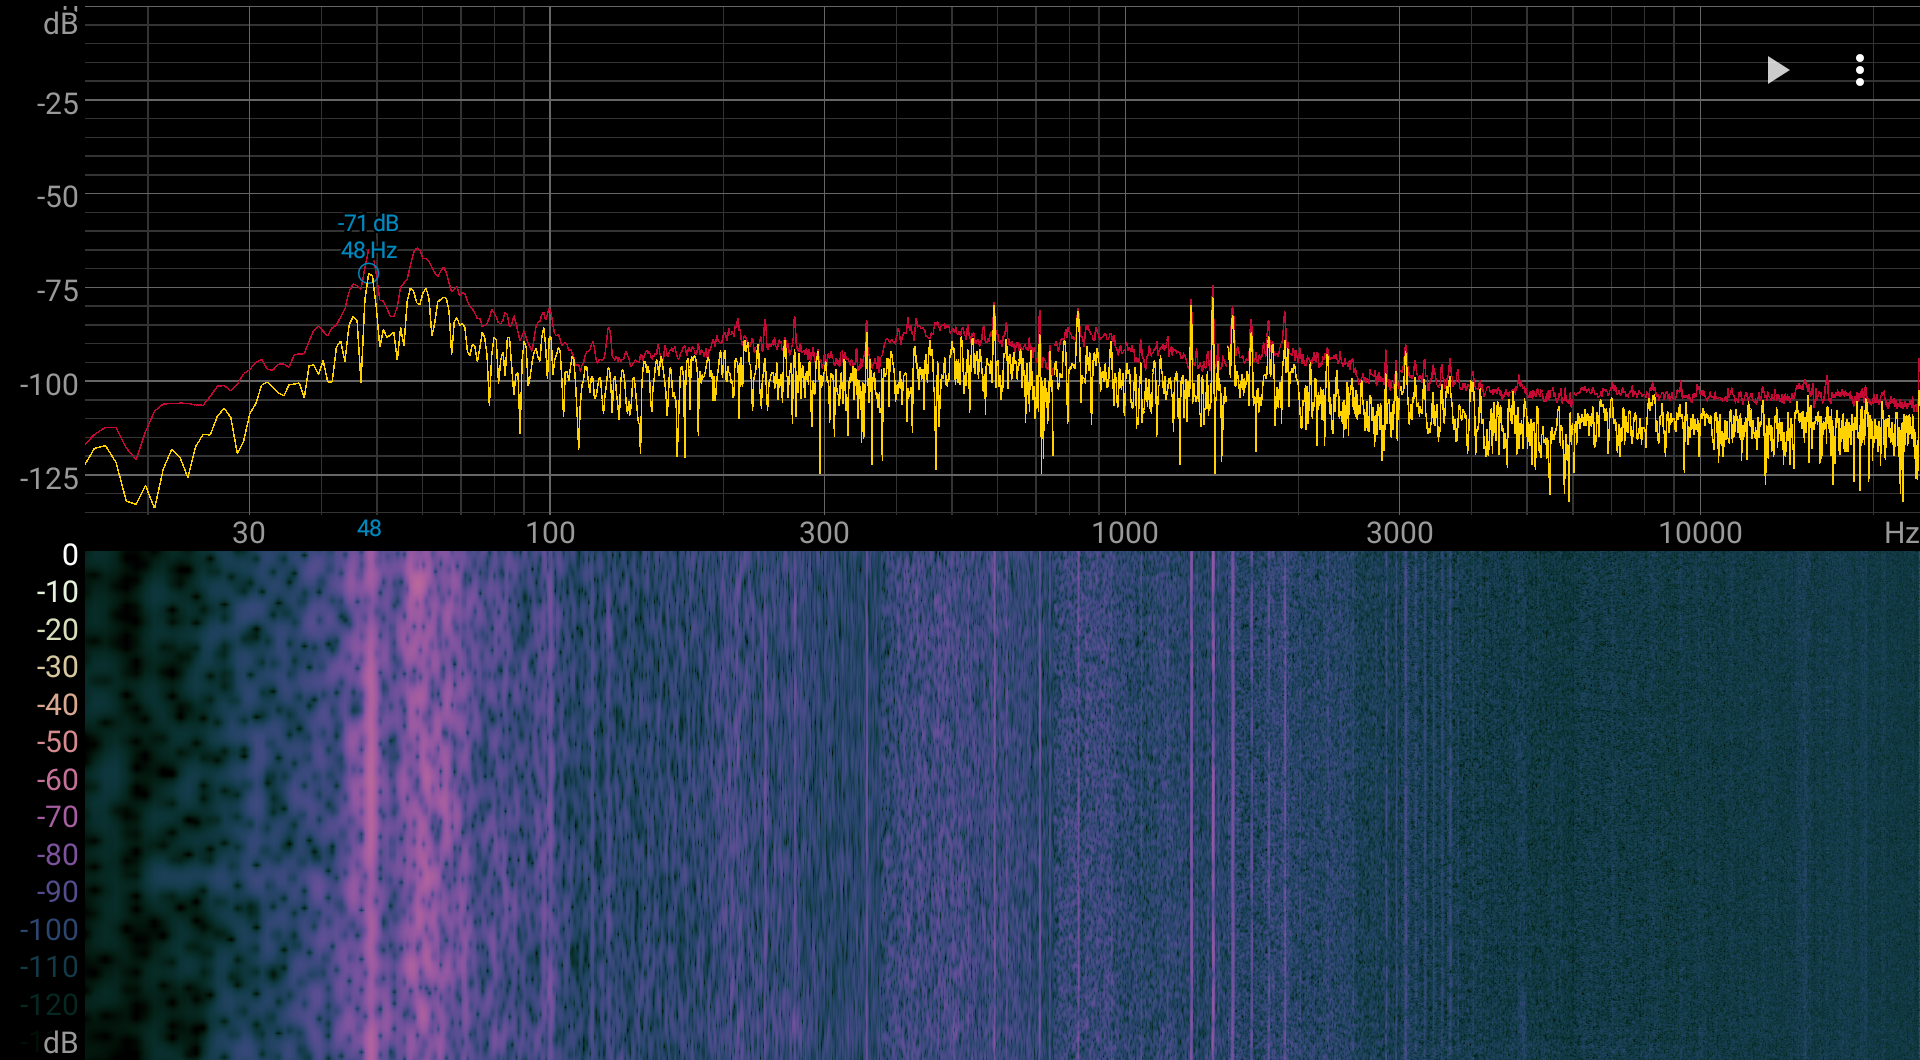
Task: Click the -60 spectrogram color scale label
Action: (x=57, y=780)
